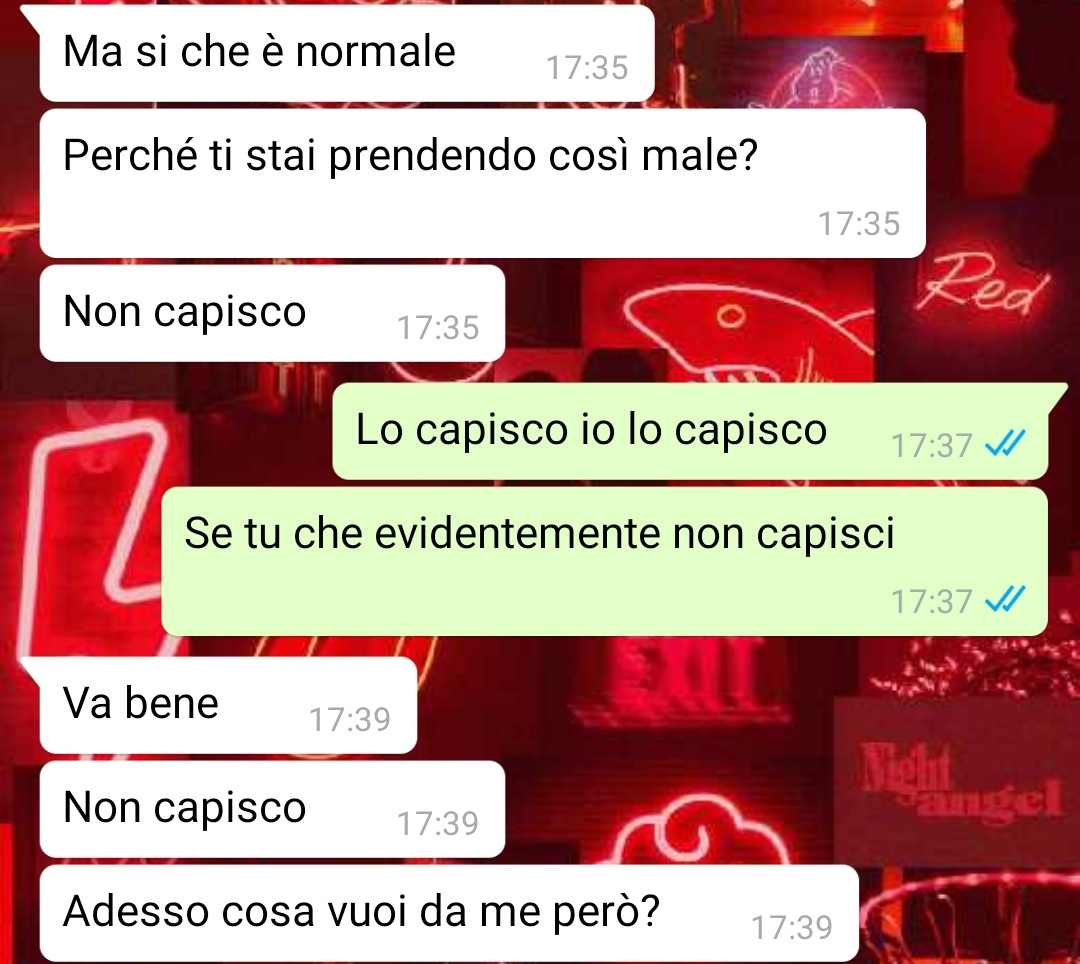Tap read receipt checkmarks on 'Lo capisco' message
The height and width of the screenshot is (964, 1080).
pyautogui.click(x=1006, y=443)
